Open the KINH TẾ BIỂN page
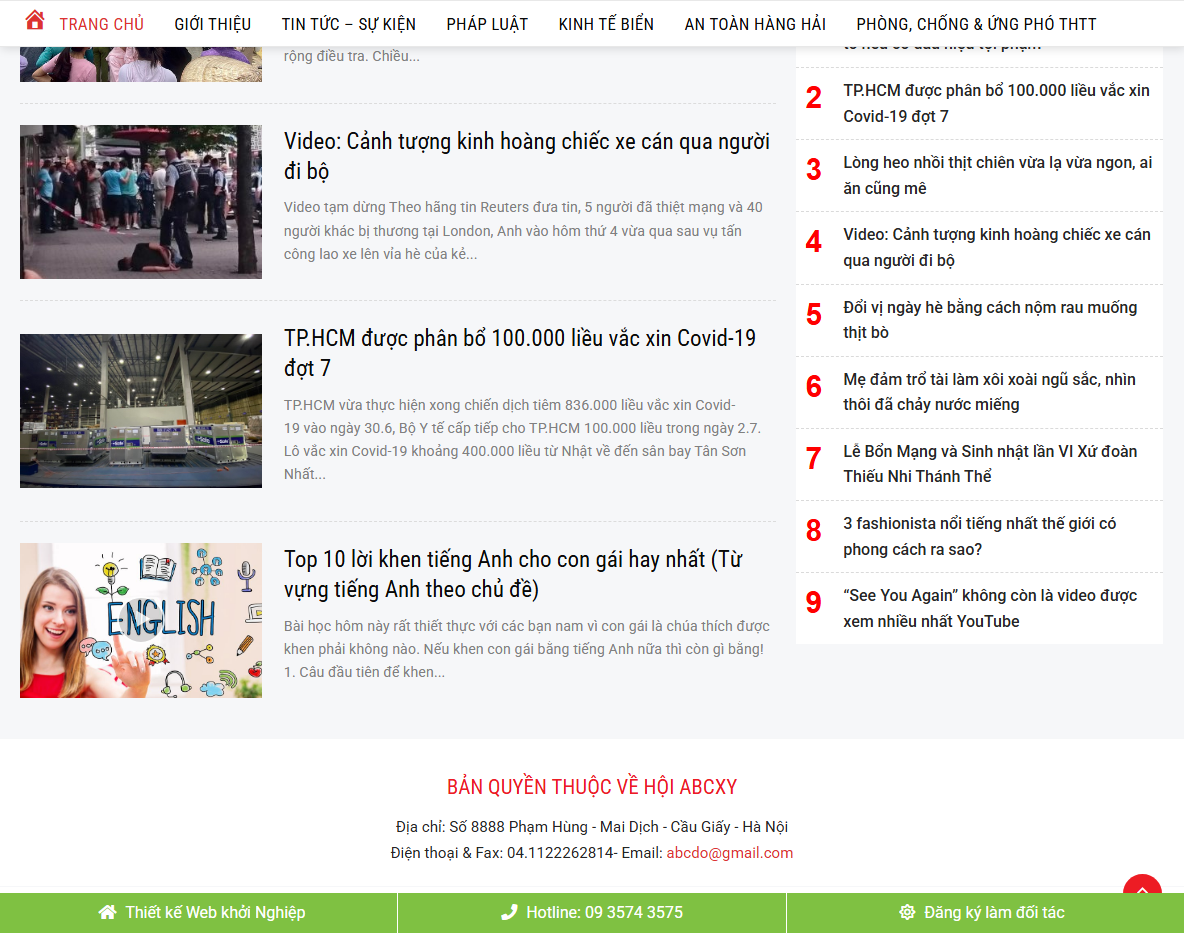 pyautogui.click(x=606, y=23)
